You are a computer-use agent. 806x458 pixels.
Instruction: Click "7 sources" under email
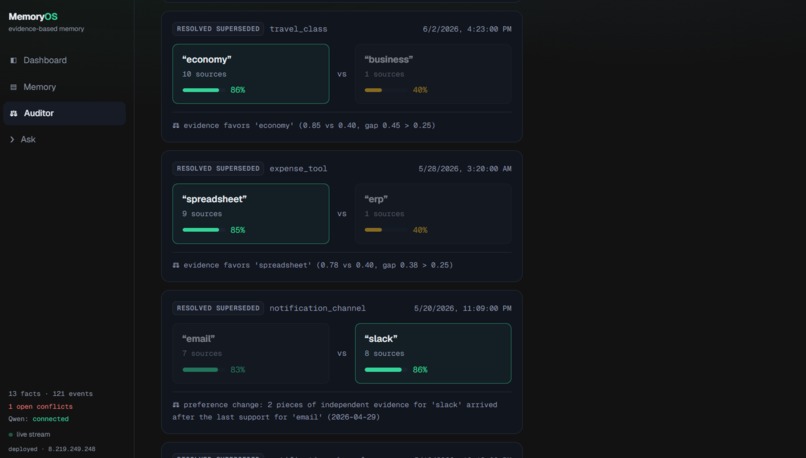[x=202, y=354]
